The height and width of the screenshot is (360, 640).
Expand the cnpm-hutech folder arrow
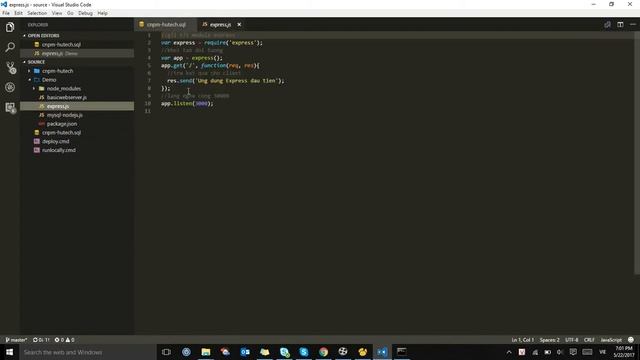pos(29,71)
